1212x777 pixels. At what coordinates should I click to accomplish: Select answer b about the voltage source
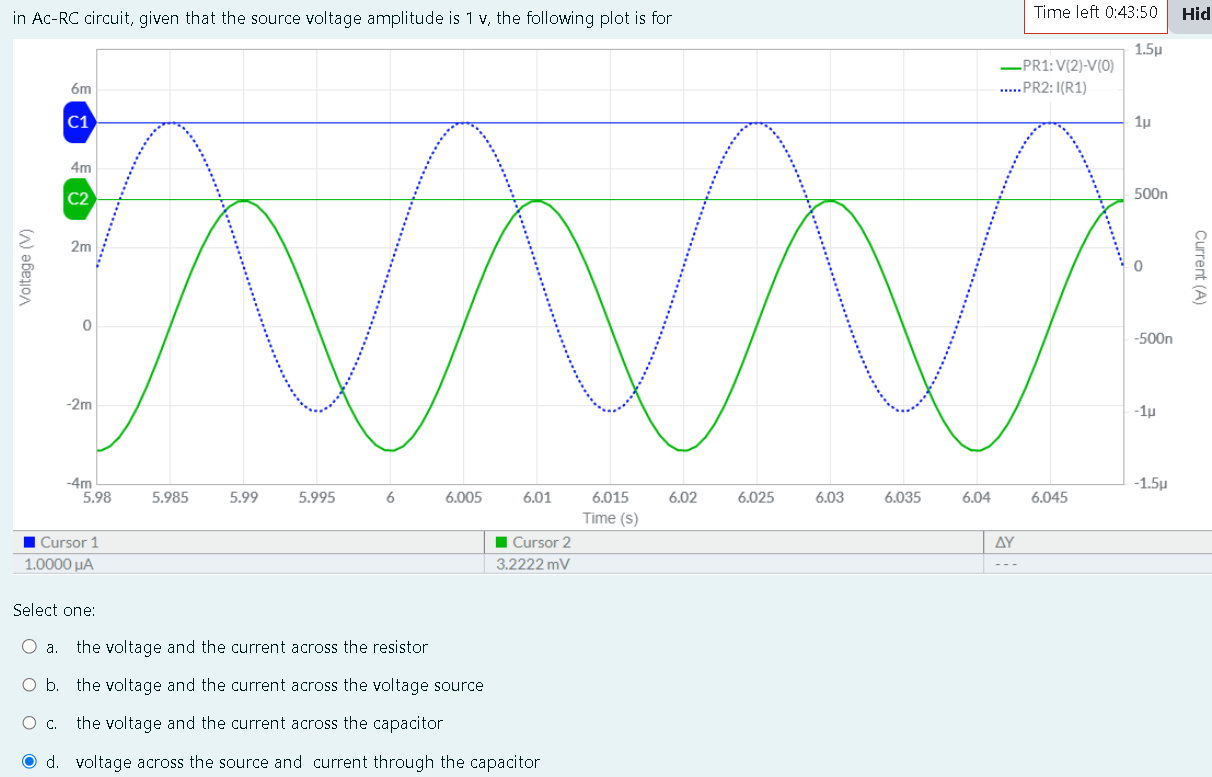point(30,684)
